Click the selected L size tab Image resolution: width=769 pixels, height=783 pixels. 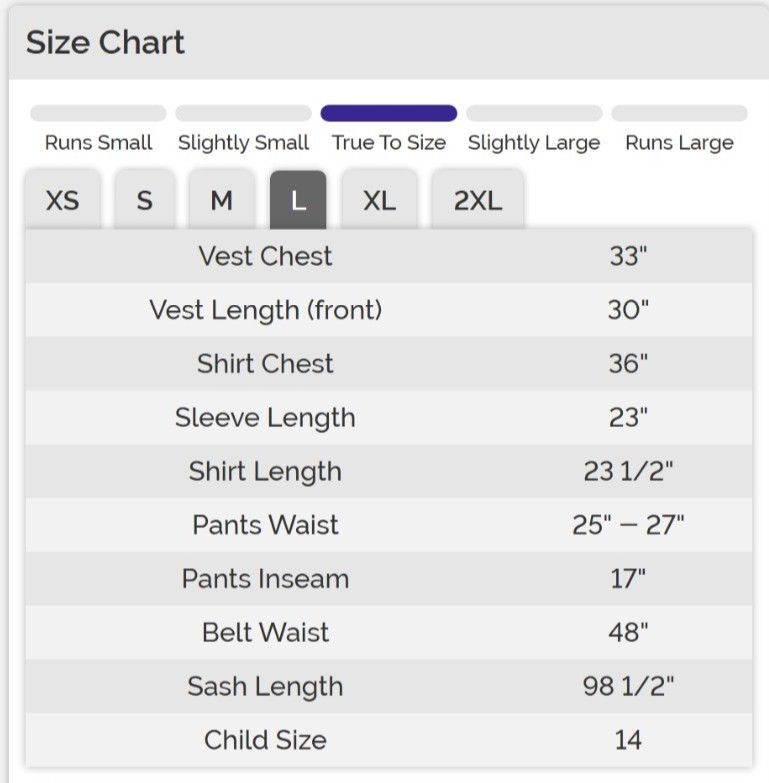coord(298,200)
